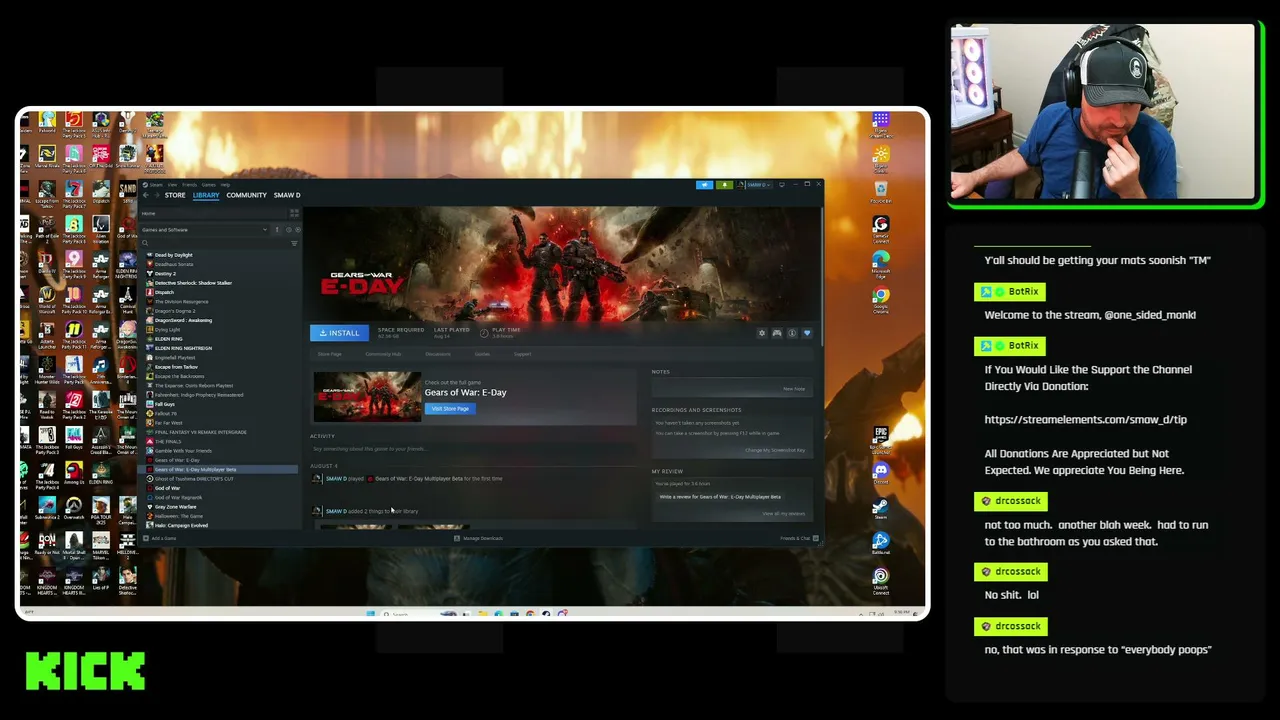Open the Steam STORE tab
Image resolution: width=1280 pixels, height=720 pixels.
pyautogui.click(x=175, y=195)
